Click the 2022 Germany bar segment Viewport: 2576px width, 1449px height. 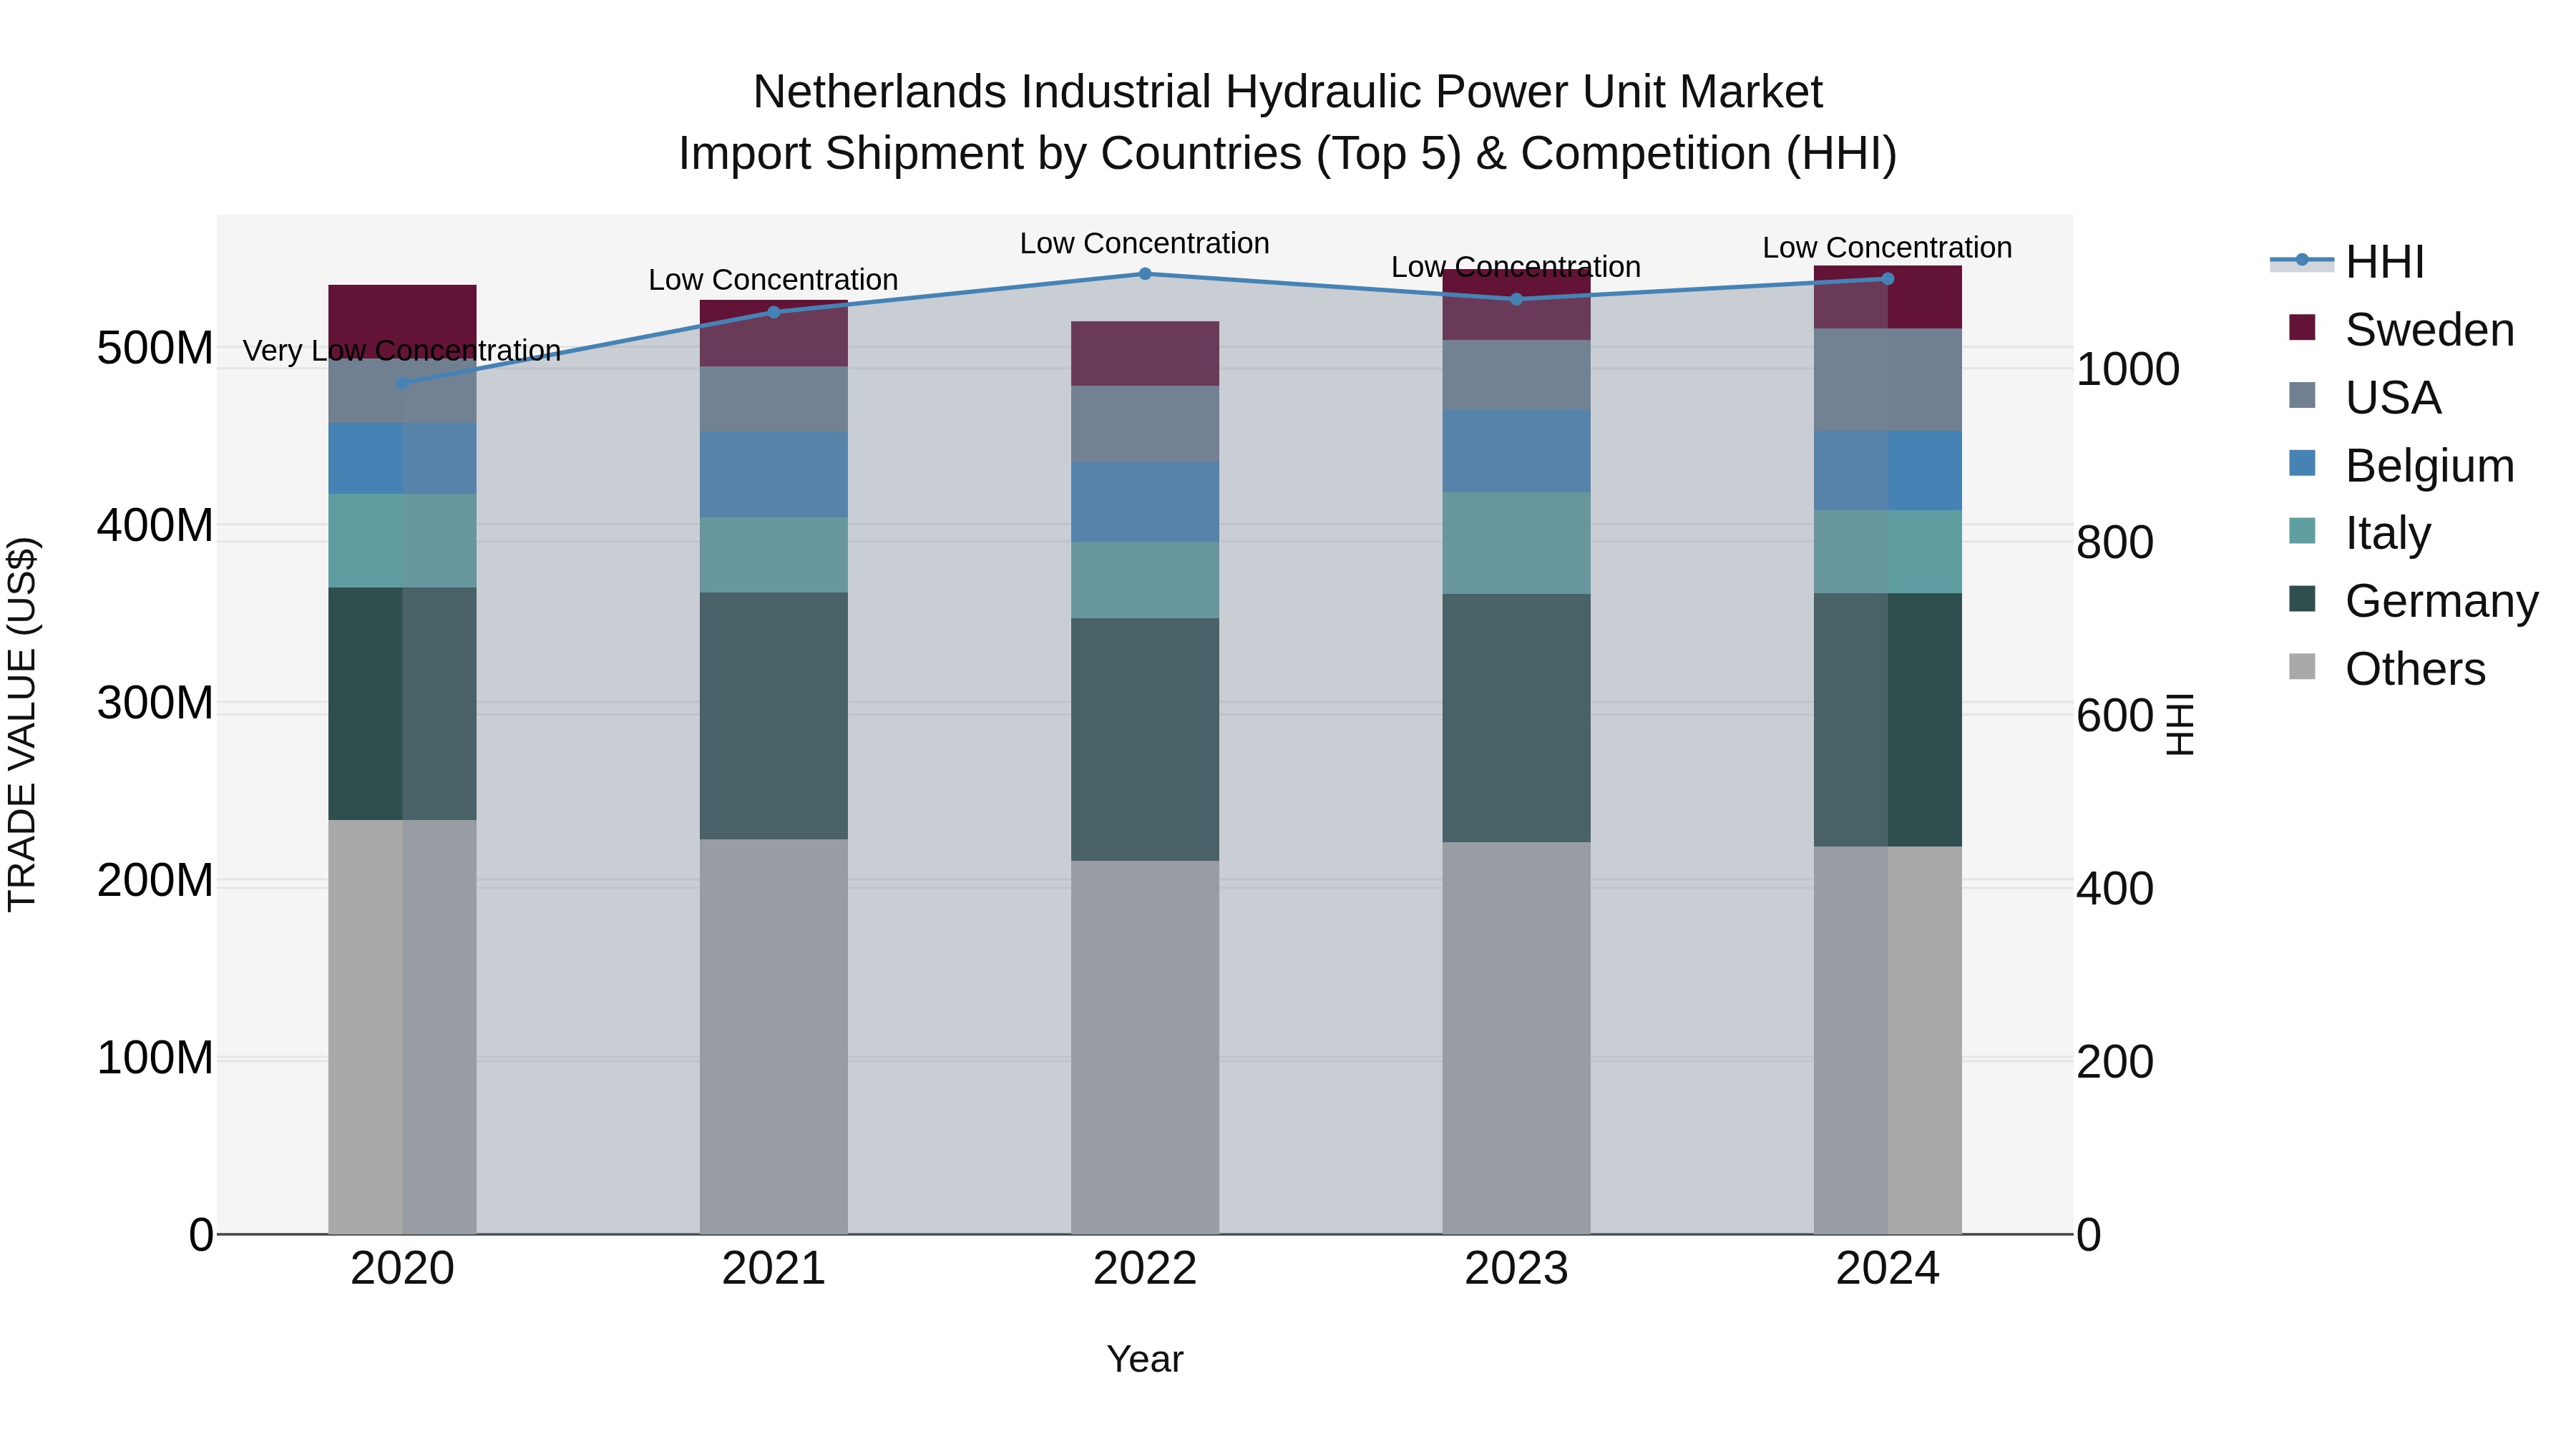click(x=1145, y=740)
